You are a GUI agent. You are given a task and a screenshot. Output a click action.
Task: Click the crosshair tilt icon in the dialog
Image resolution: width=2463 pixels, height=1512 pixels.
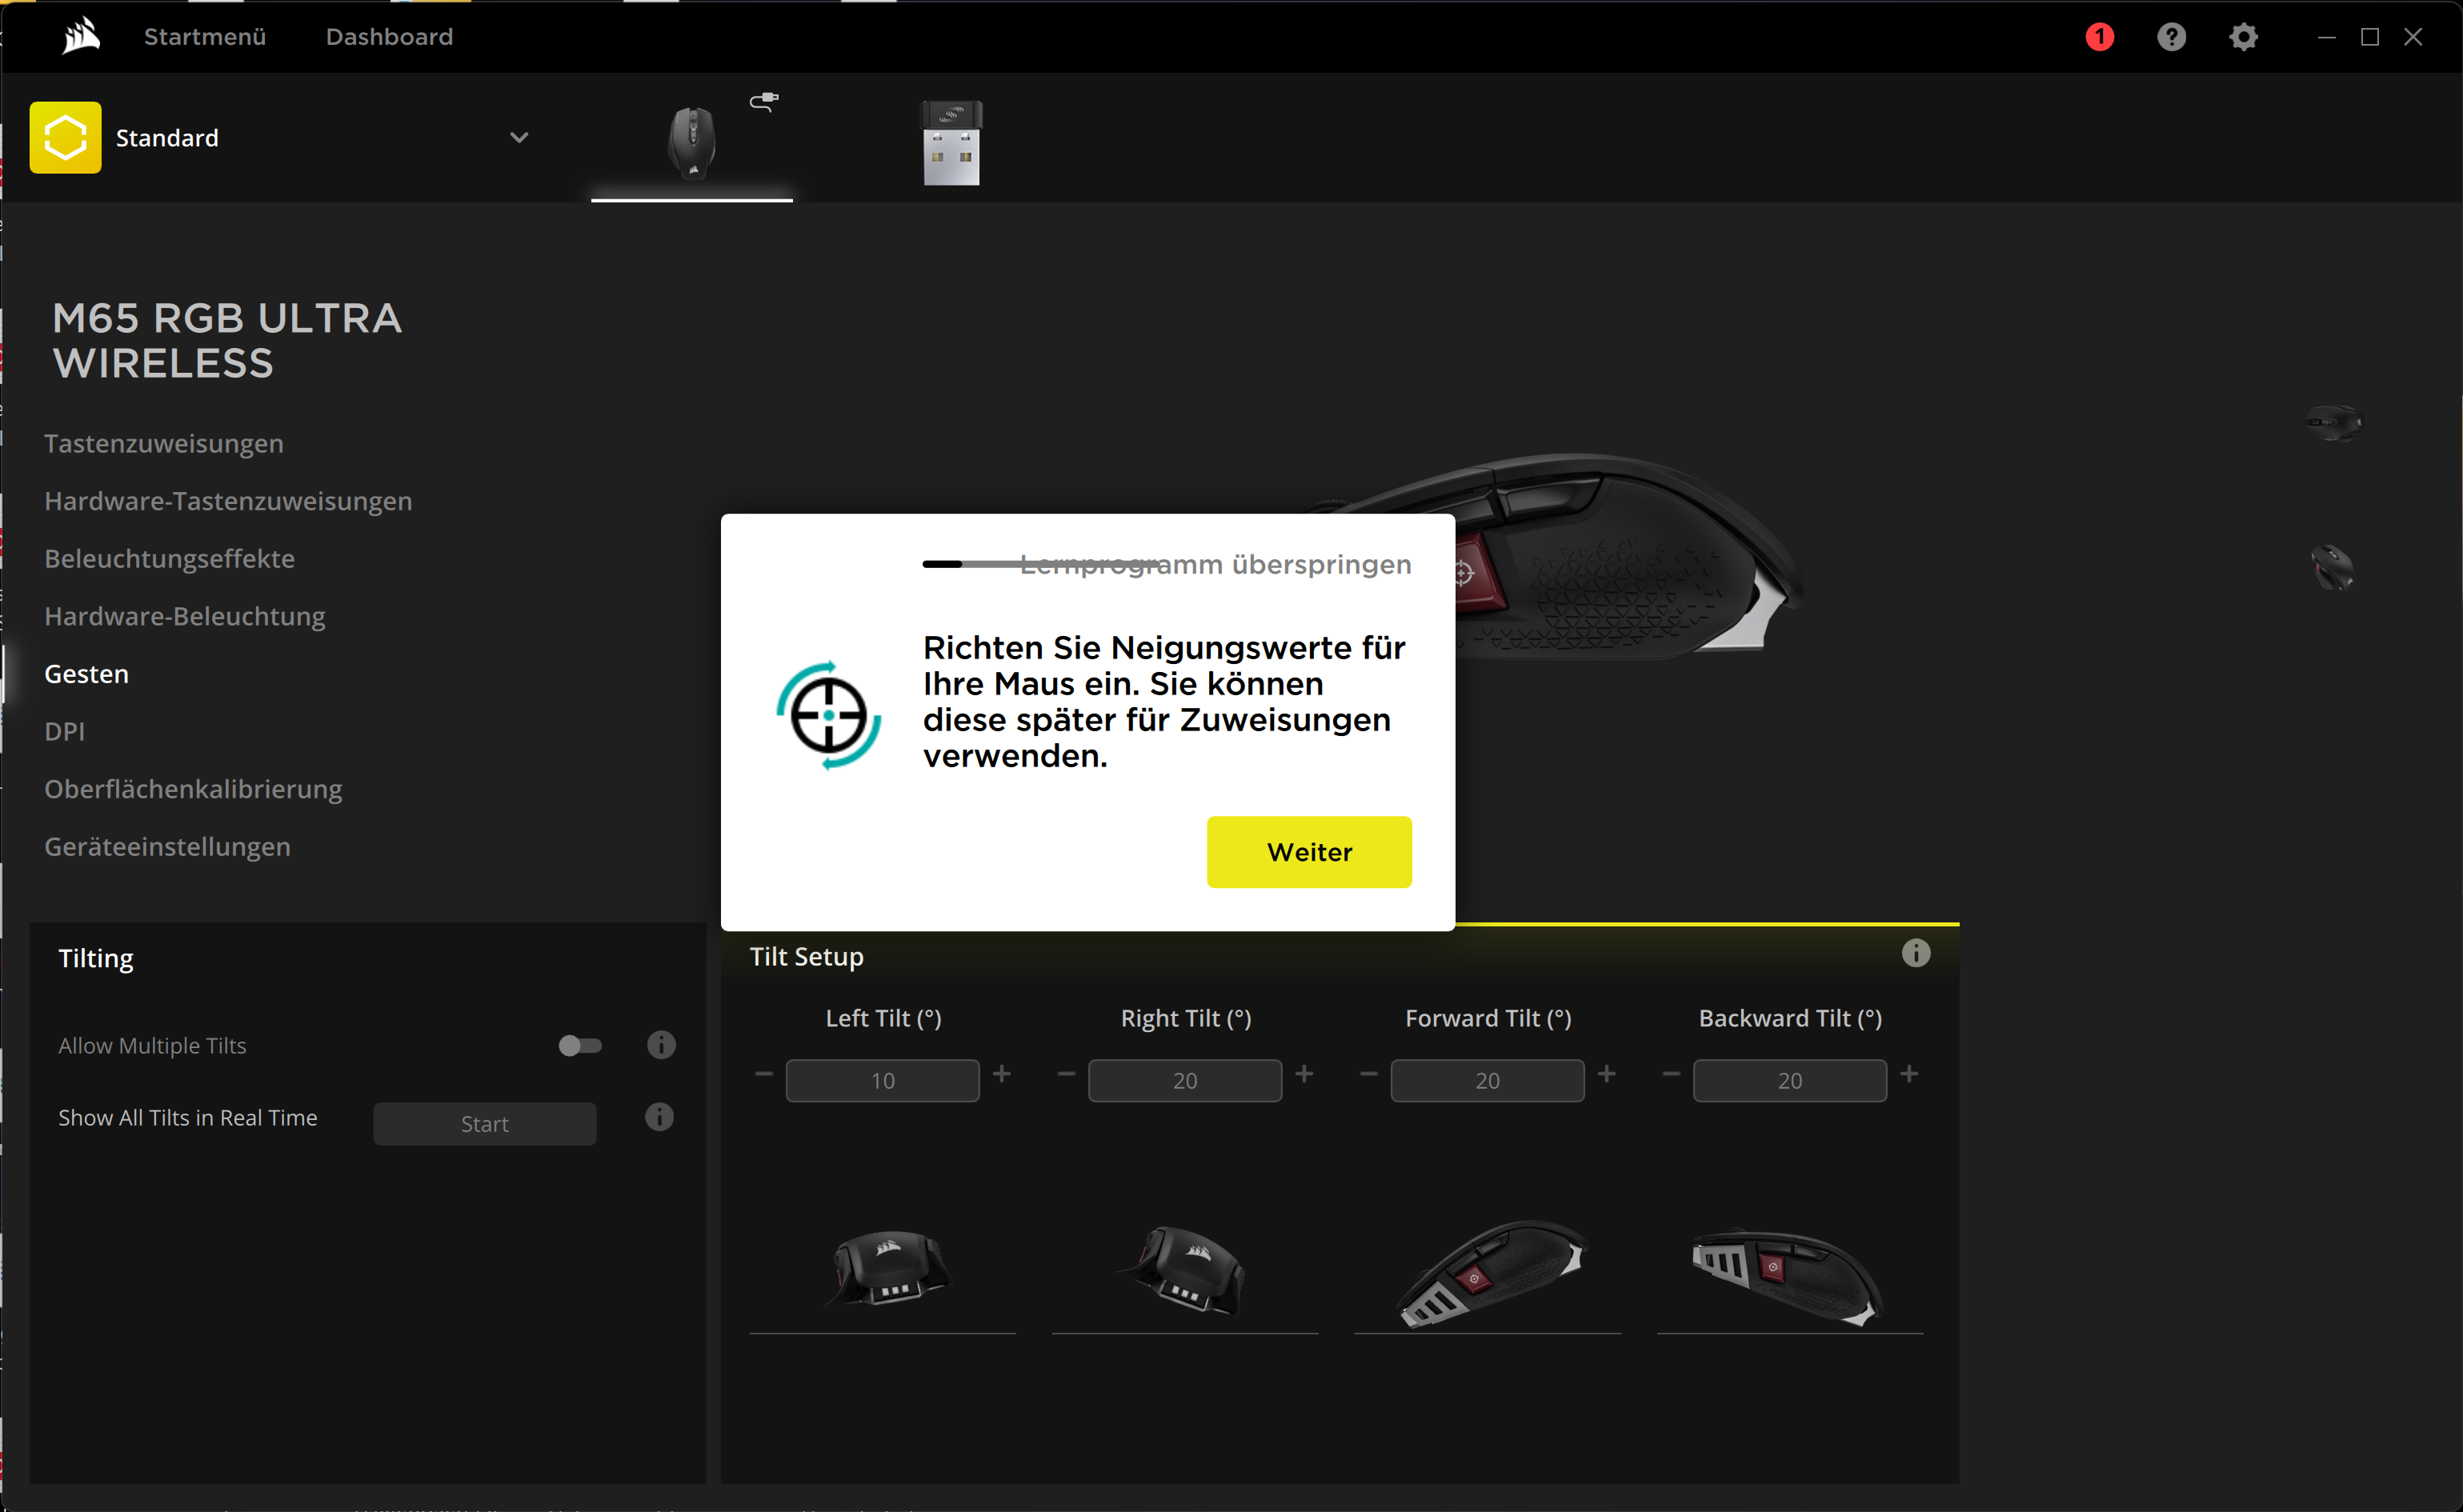(x=828, y=715)
